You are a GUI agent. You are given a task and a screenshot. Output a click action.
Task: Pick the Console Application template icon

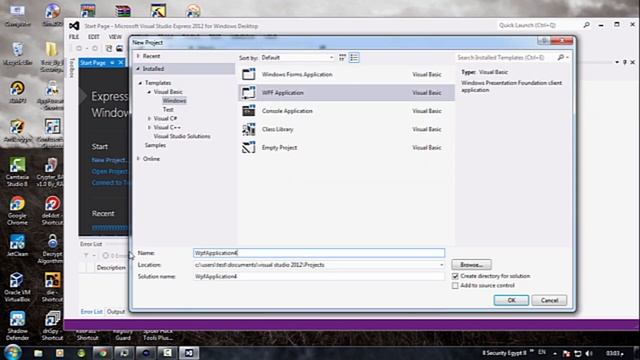tap(249, 111)
